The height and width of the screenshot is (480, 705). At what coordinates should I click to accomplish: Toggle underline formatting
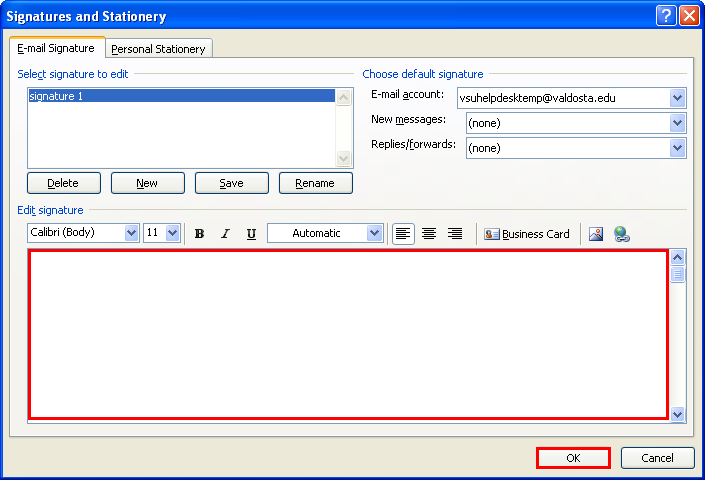251,233
